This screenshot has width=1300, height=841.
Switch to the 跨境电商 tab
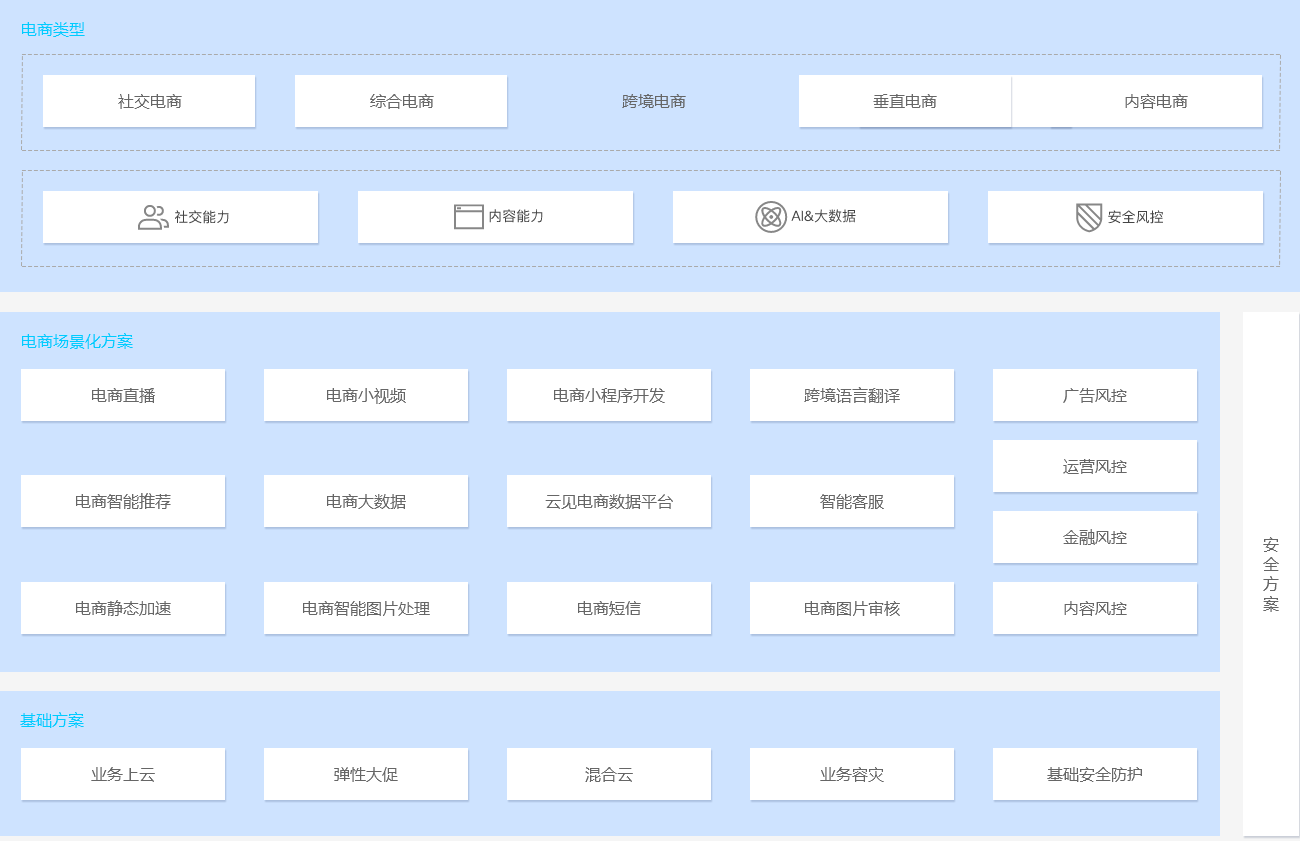(x=653, y=101)
